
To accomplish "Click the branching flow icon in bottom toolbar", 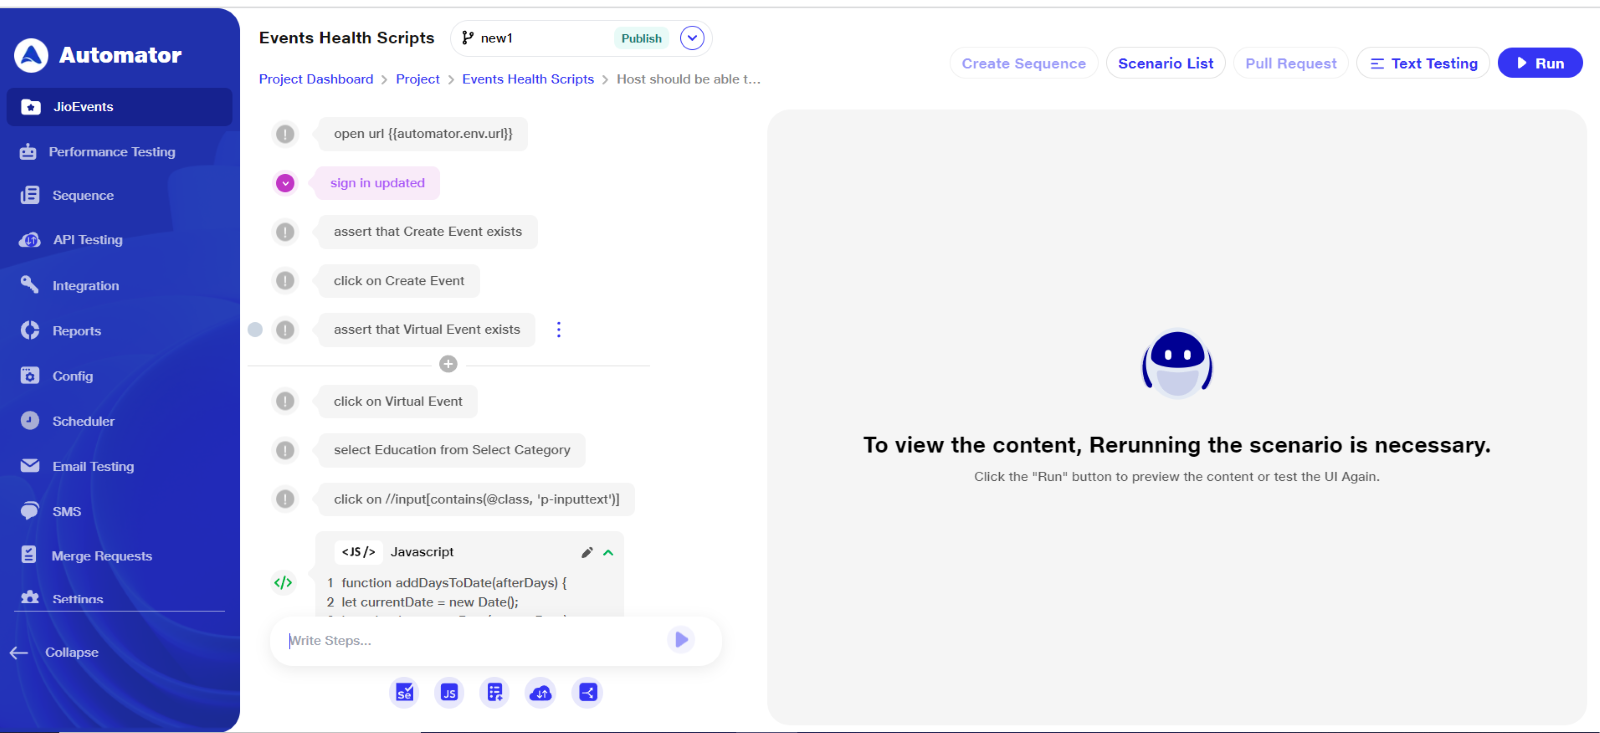I will point(587,692).
